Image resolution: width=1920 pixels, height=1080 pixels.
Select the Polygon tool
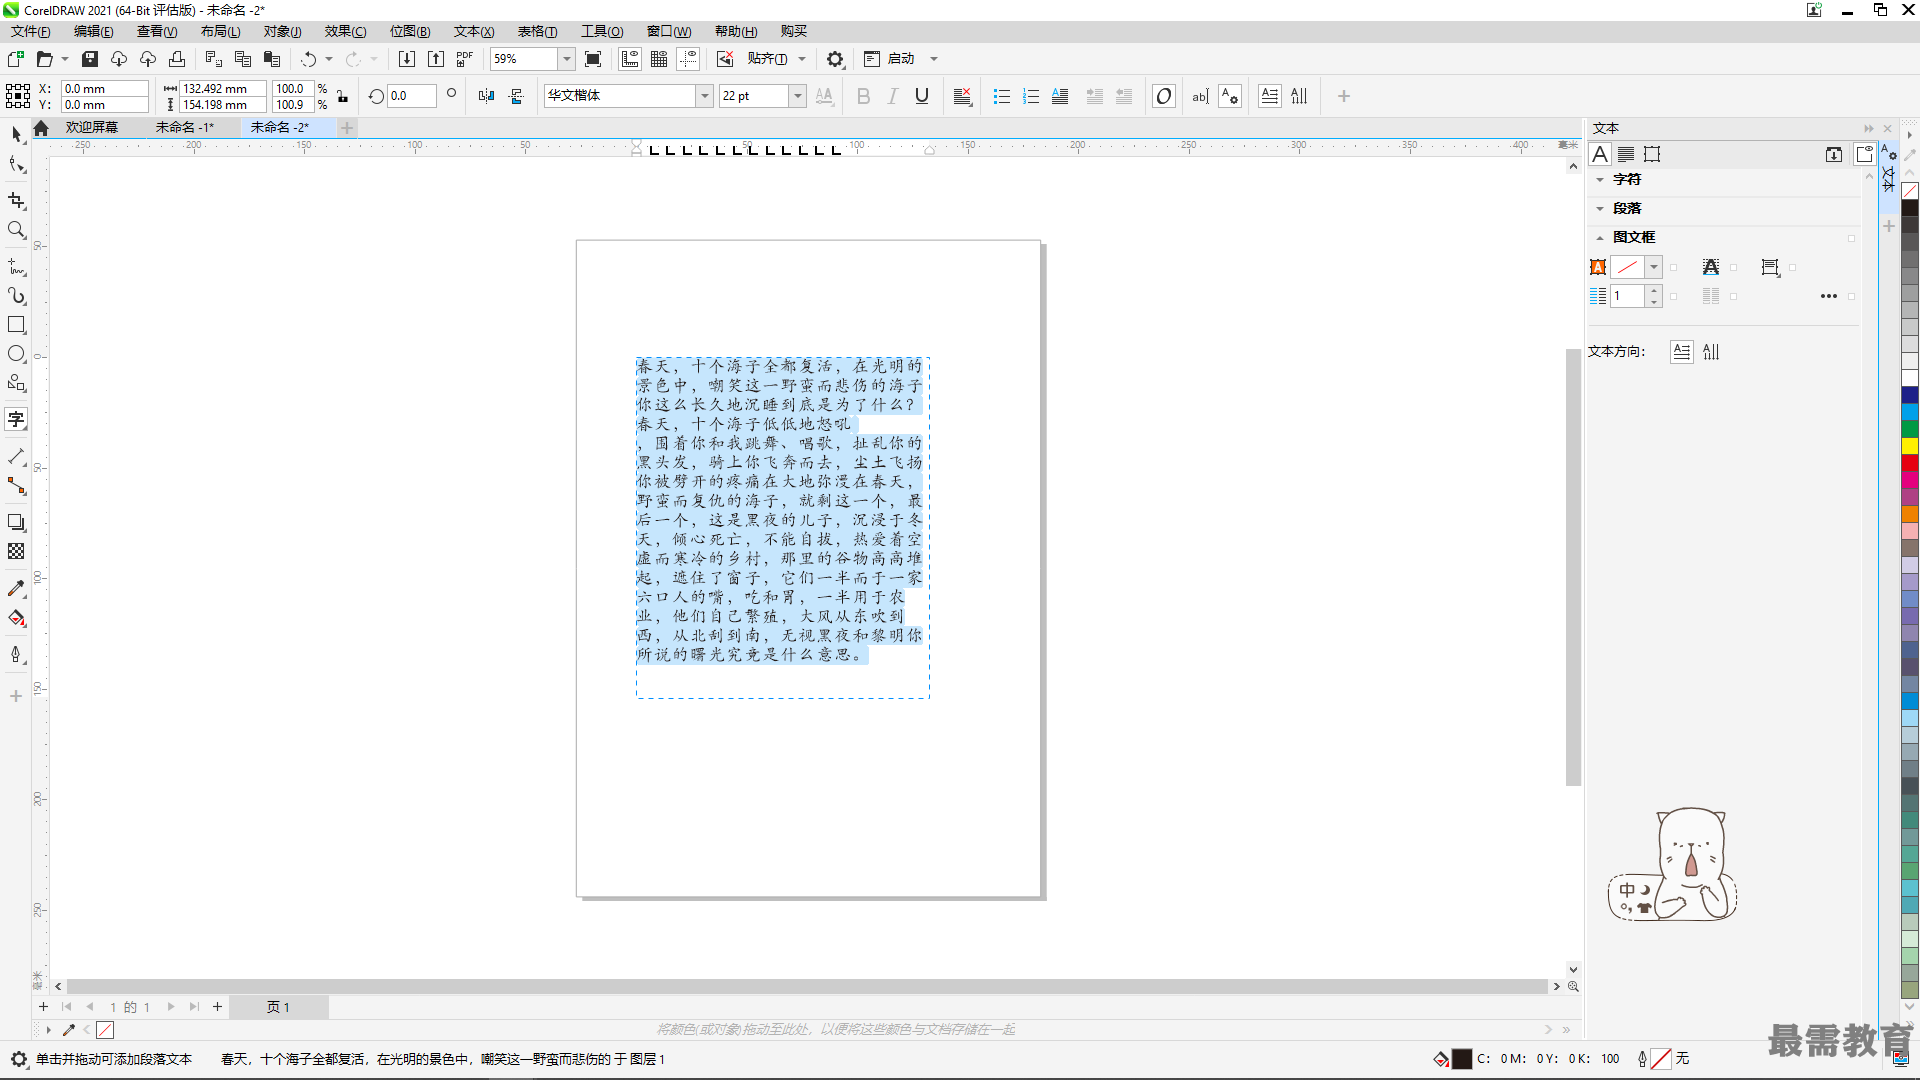[16, 383]
